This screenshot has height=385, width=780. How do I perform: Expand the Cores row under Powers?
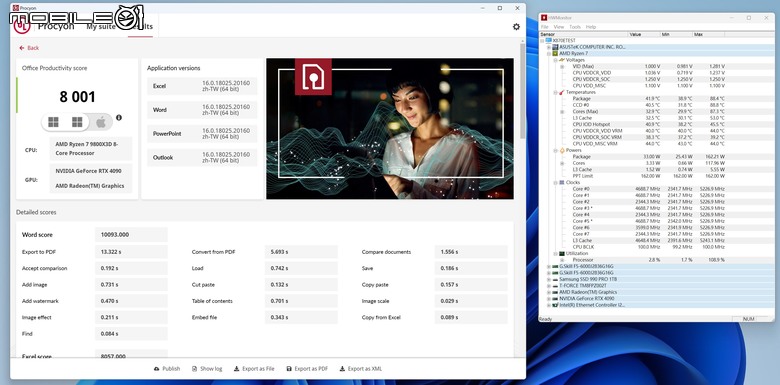(x=562, y=163)
